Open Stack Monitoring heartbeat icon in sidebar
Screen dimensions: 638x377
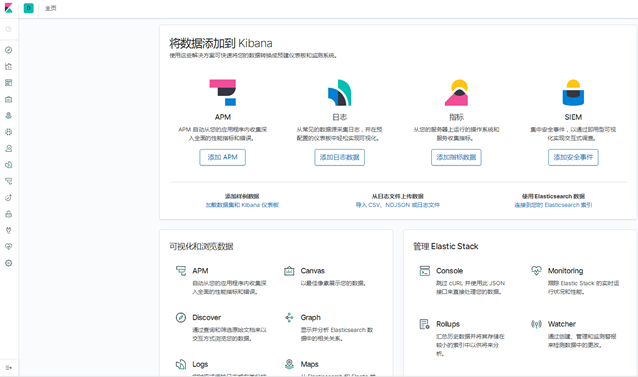9,246
